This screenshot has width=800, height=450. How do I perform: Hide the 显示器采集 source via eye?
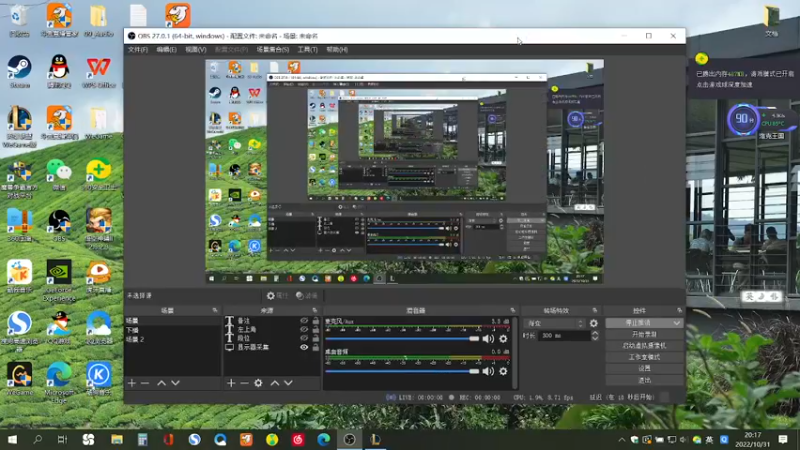coord(304,347)
